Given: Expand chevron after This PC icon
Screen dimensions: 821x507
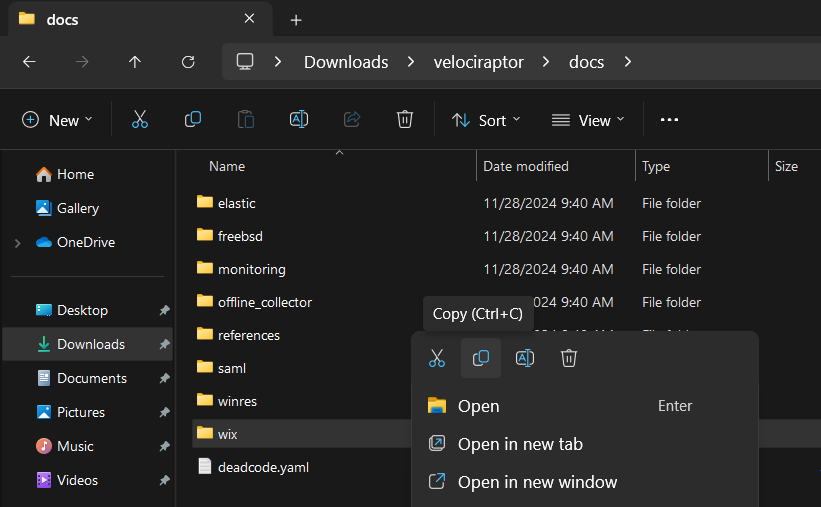Looking at the screenshot, I should (278, 62).
